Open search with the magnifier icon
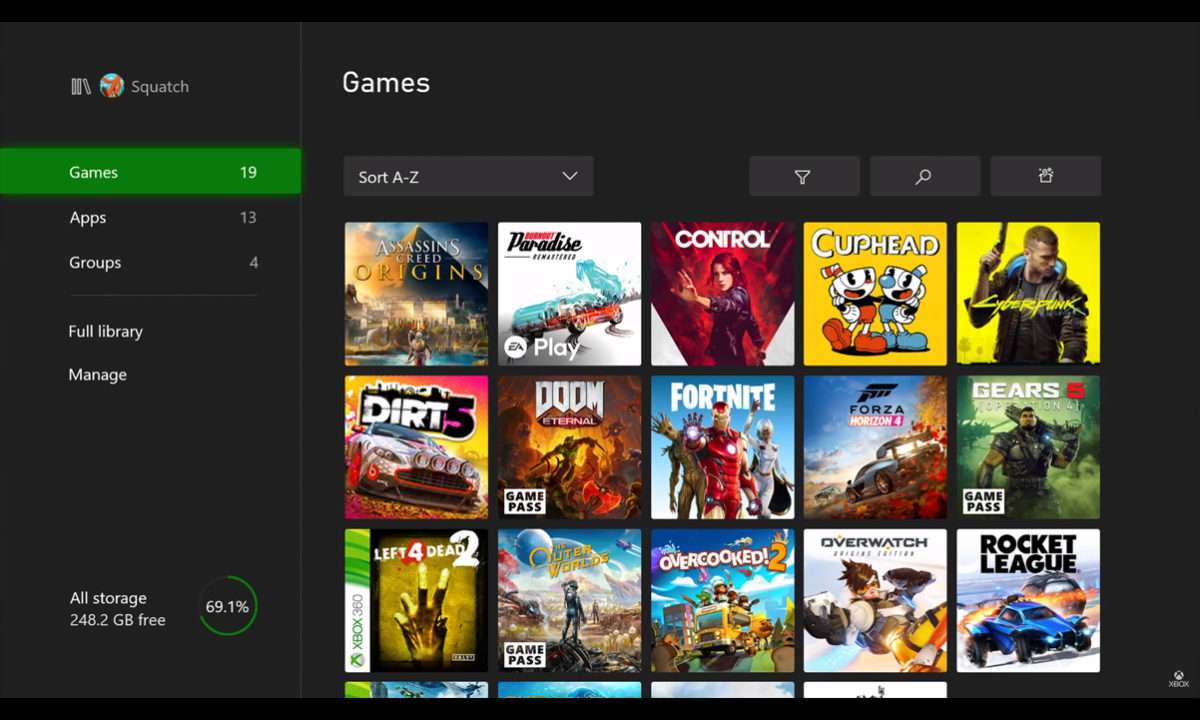The height and width of the screenshot is (720, 1200). (x=924, y=176)
